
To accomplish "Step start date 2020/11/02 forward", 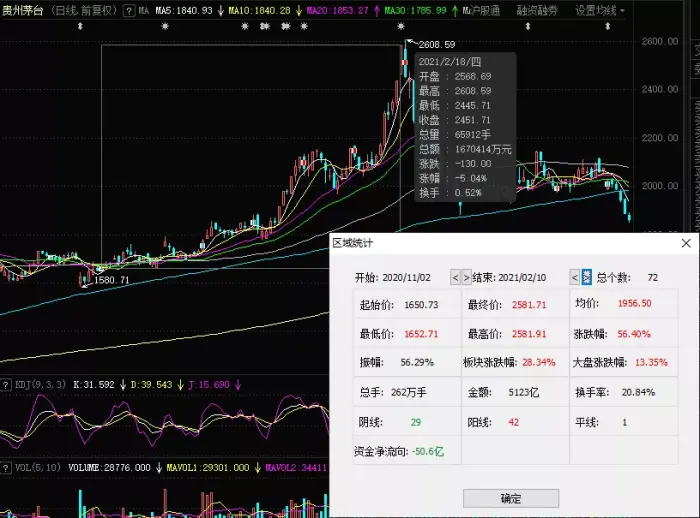I will point(466,278).
